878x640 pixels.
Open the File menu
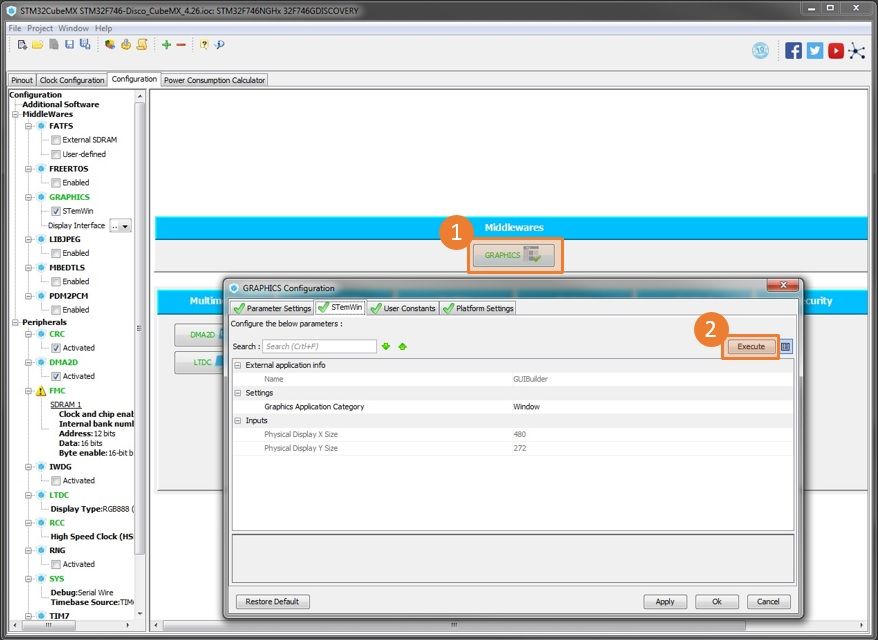[x=15, y=28]
